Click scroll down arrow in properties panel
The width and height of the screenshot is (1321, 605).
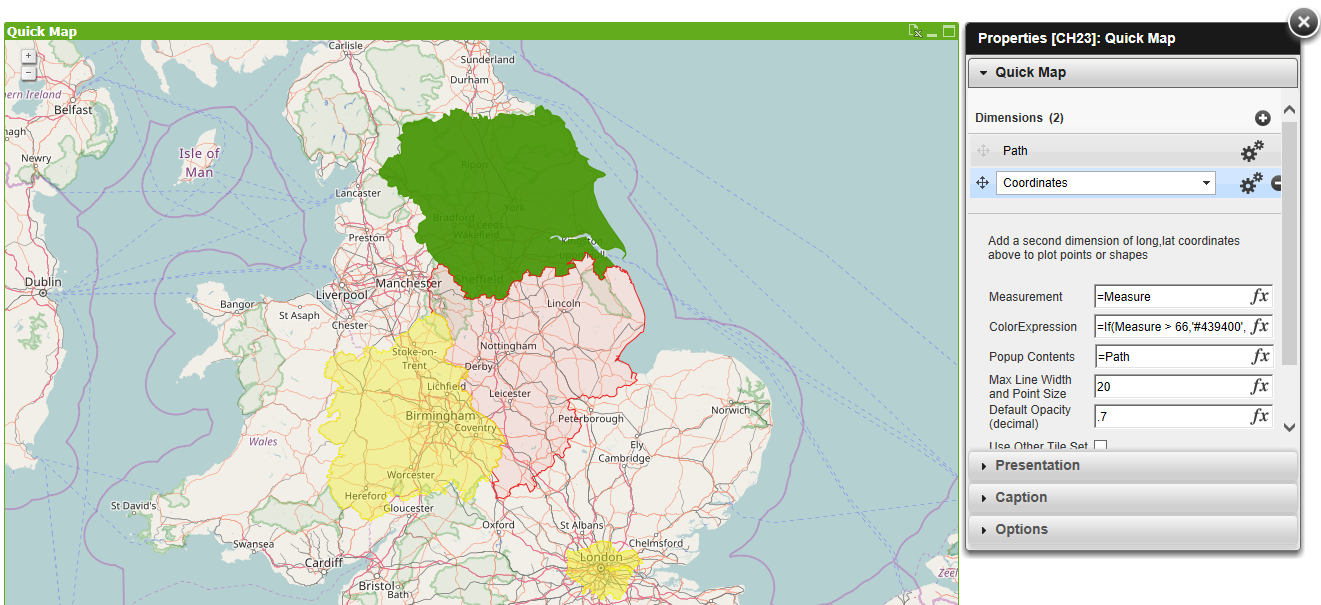[x=1289, y=427]
